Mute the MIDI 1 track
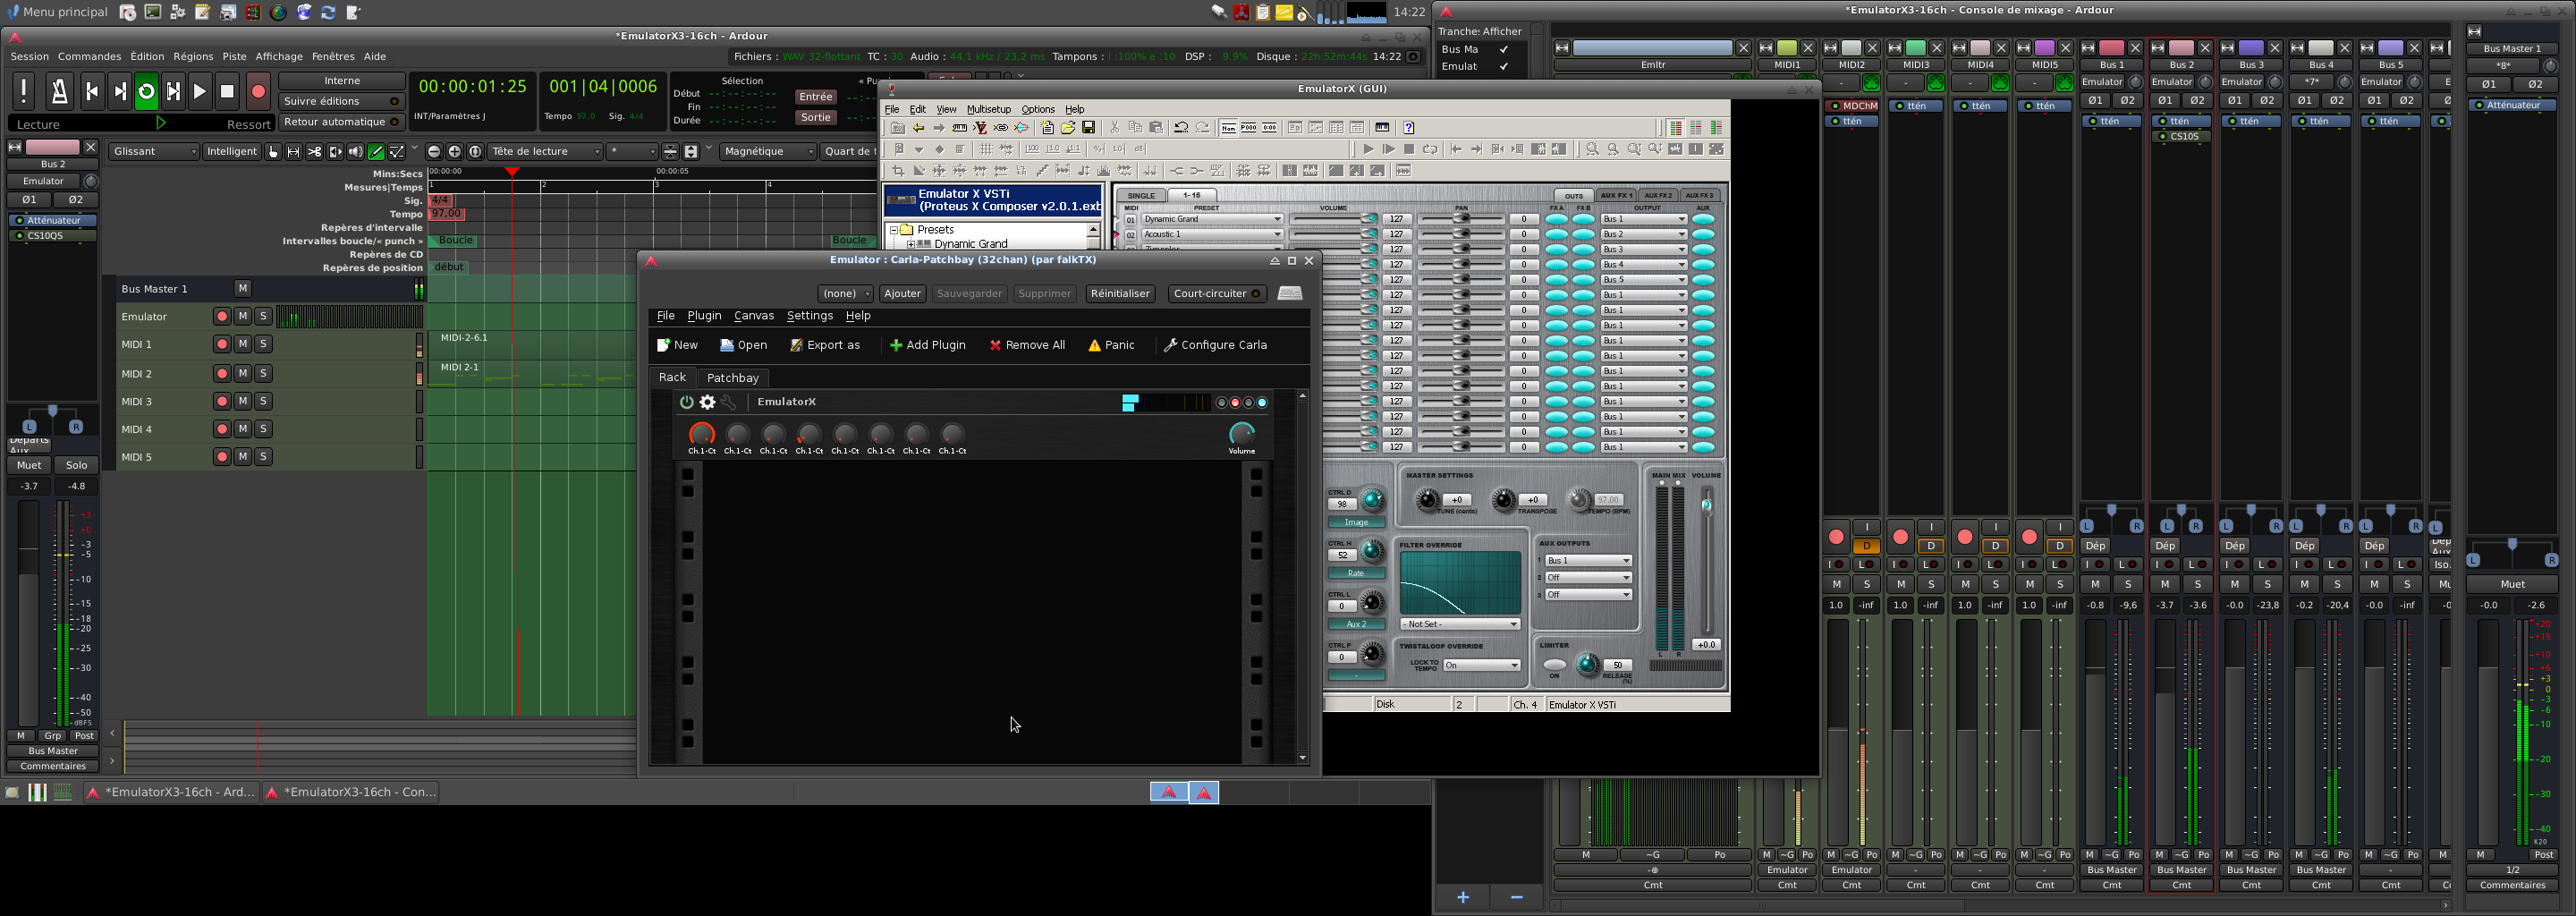Screen dimensions: 2576x916 pos(242,344)
